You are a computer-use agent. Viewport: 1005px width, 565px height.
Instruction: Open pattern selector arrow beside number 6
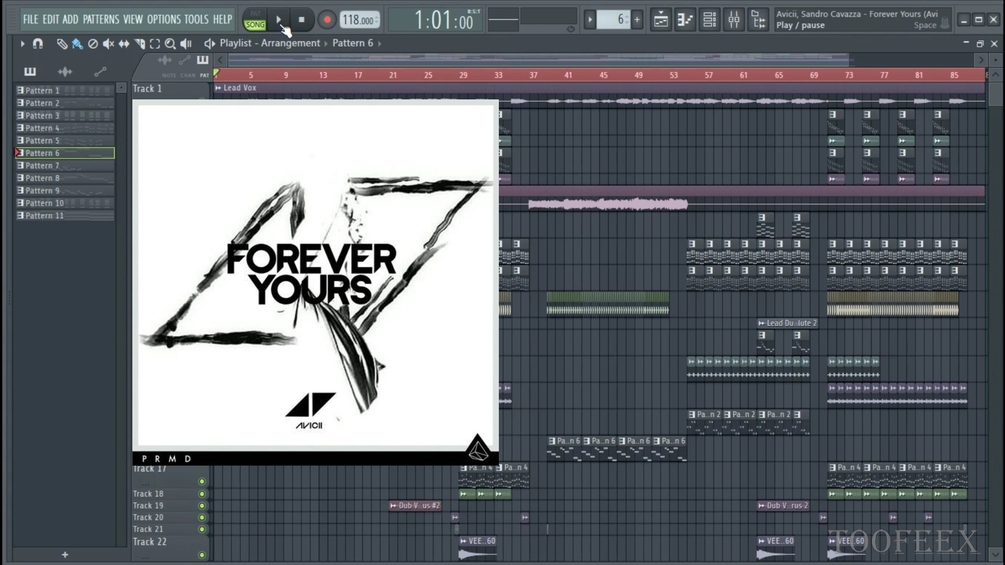pos(590,20)
